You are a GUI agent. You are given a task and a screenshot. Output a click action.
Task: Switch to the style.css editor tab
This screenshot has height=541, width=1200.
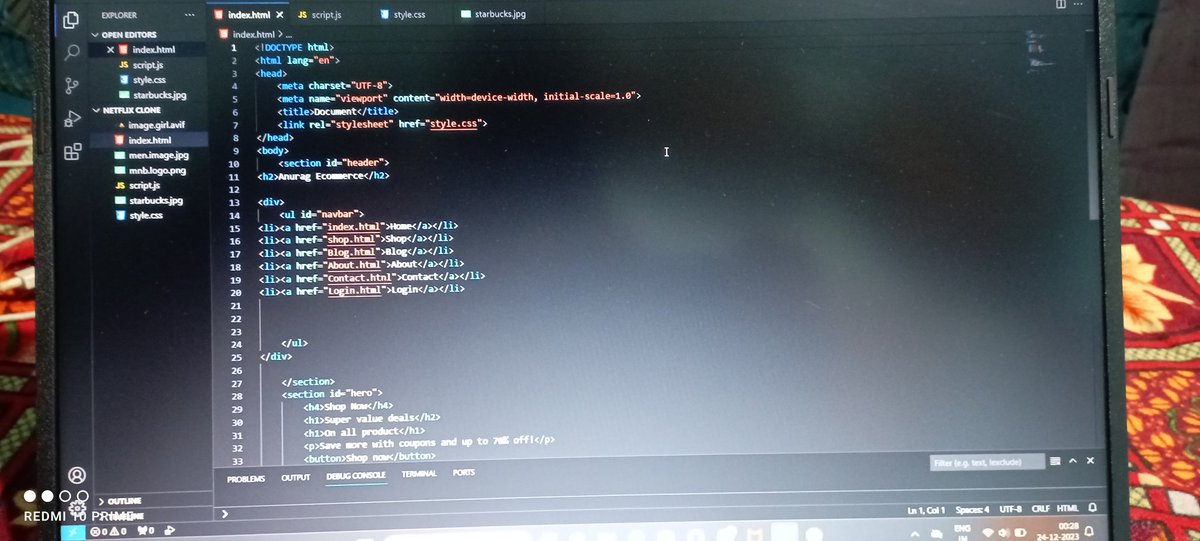coord(405,15)
